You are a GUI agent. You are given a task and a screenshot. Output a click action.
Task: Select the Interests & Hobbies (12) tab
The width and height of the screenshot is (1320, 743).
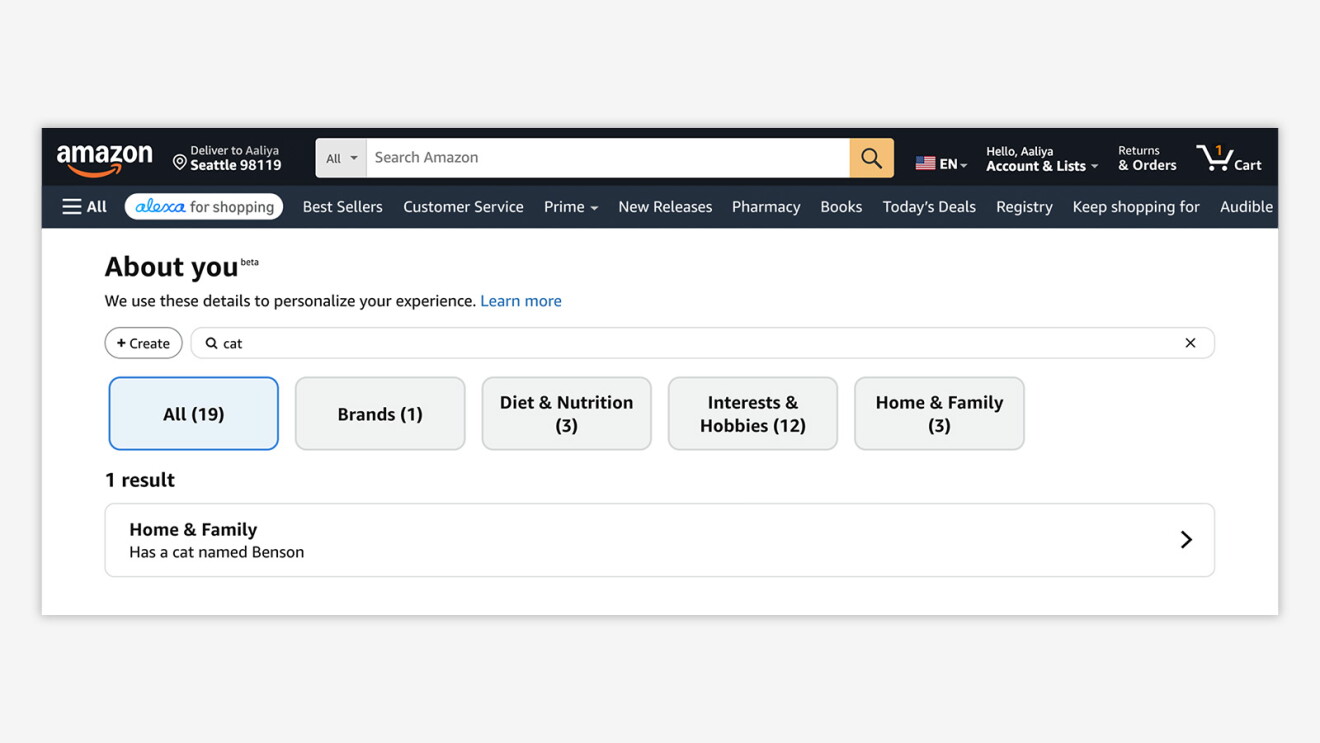[753, 414]
